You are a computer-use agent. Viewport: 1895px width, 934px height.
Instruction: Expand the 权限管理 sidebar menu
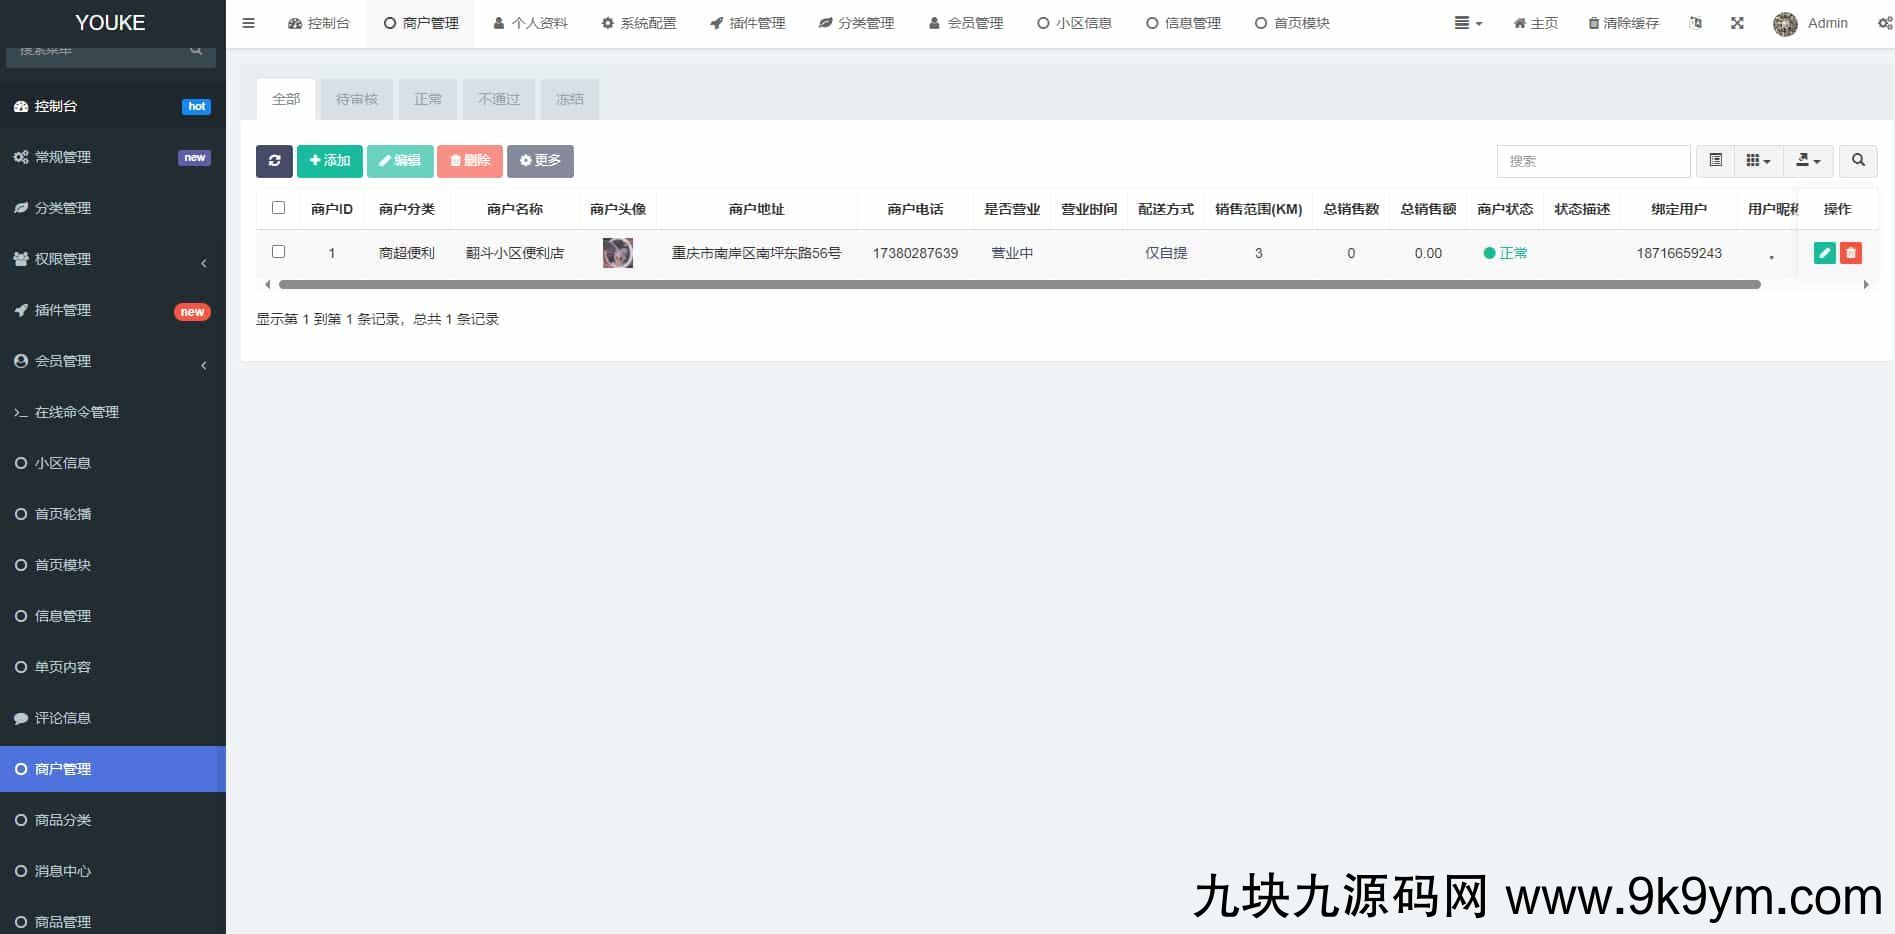[x=112, y=259]
